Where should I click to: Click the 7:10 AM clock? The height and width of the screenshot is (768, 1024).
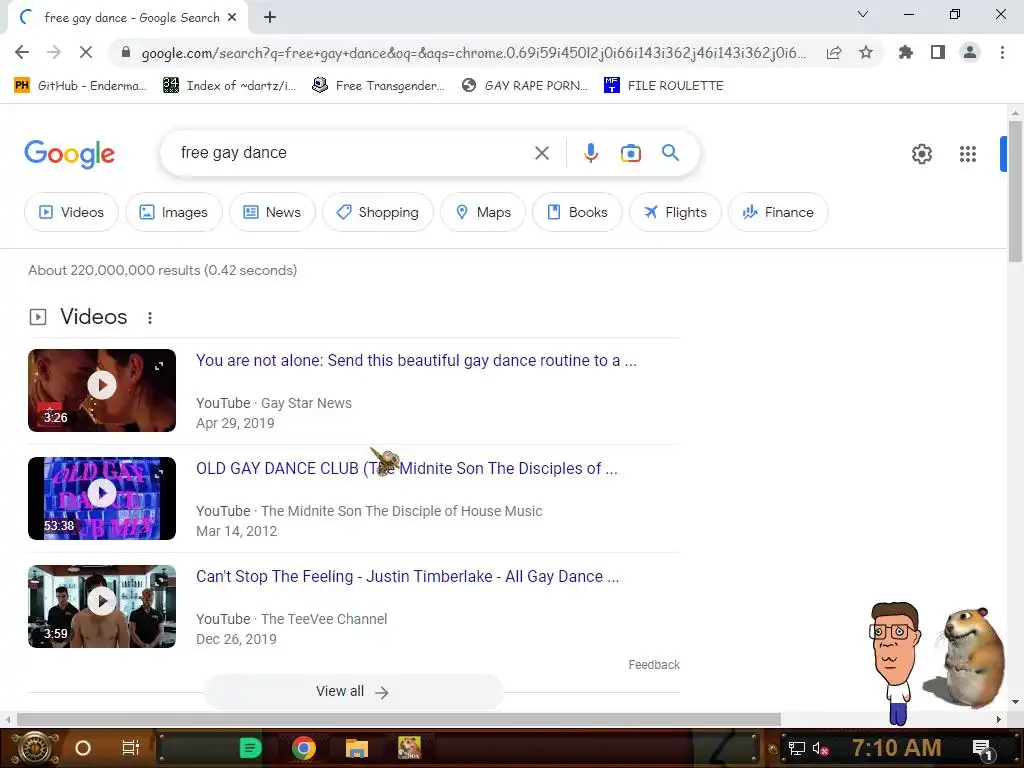pos(896,748)
